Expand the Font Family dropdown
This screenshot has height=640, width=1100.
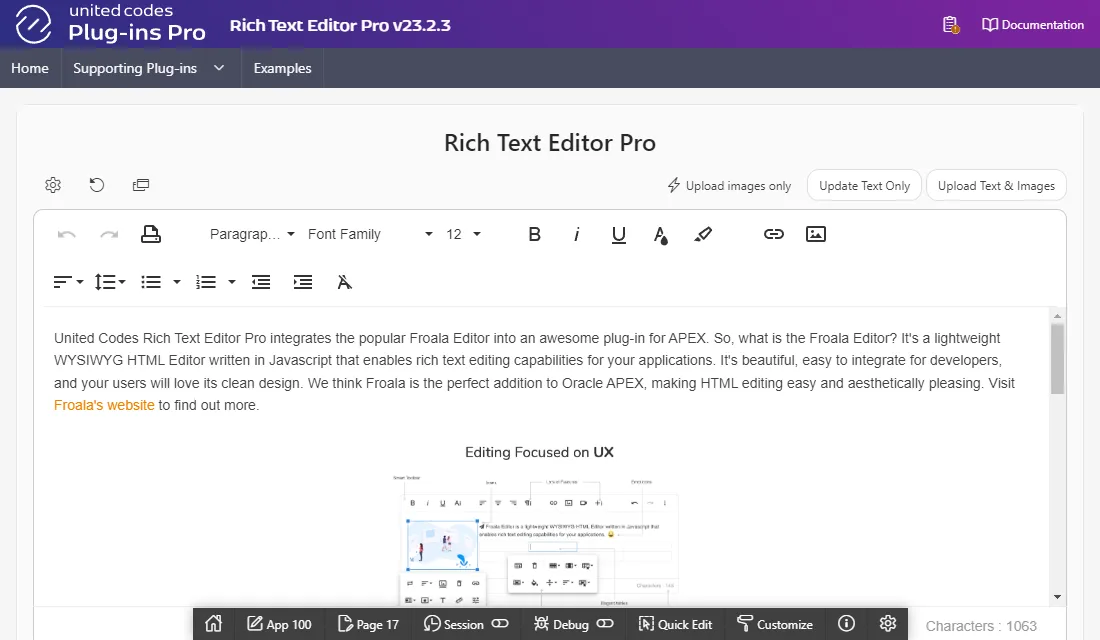coord(370,234)
